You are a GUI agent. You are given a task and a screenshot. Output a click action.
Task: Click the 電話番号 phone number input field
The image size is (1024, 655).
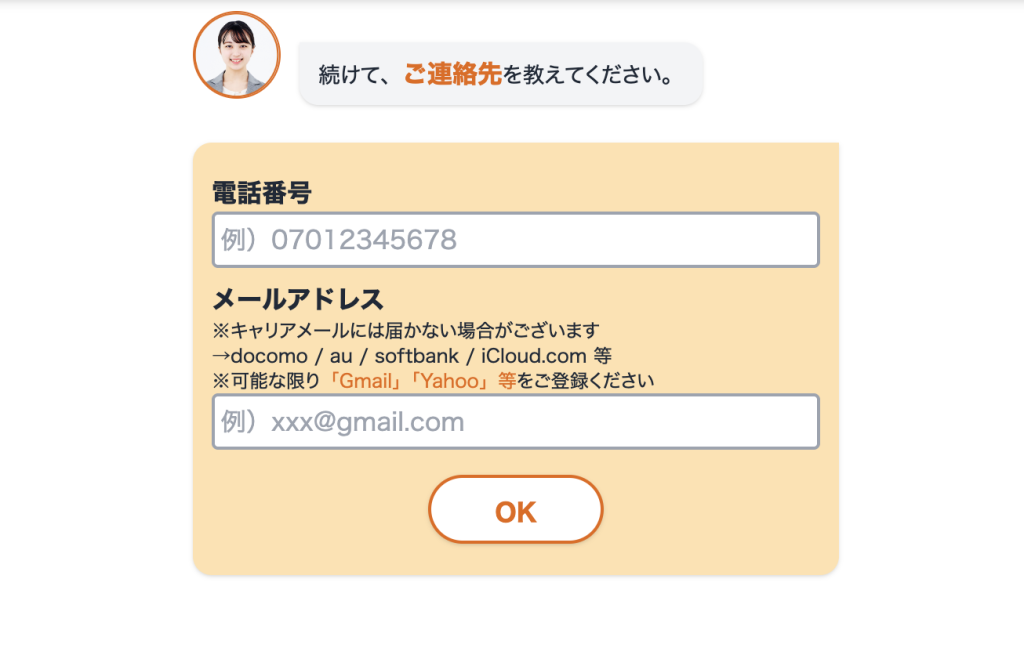[x=516, y=240]
